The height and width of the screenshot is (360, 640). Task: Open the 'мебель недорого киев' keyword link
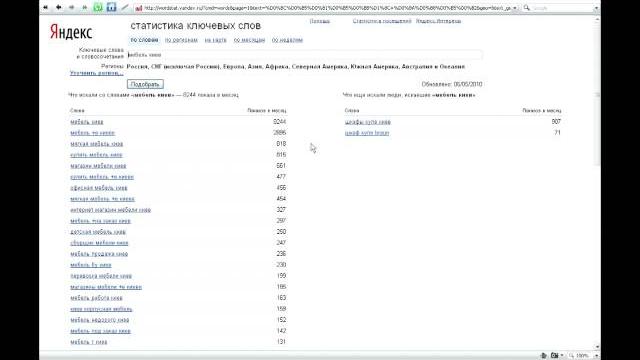100,320
